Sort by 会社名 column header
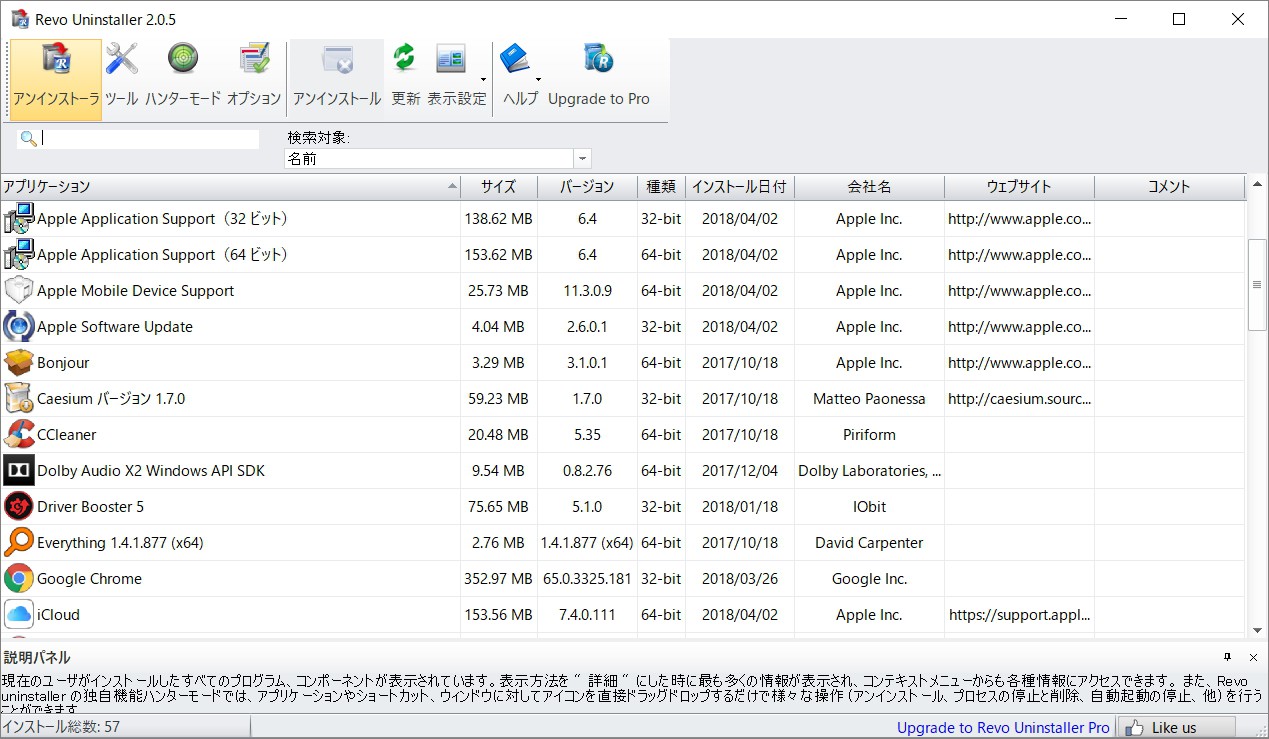Viewport: 1269px width, 739px height. tap(869, 187)
